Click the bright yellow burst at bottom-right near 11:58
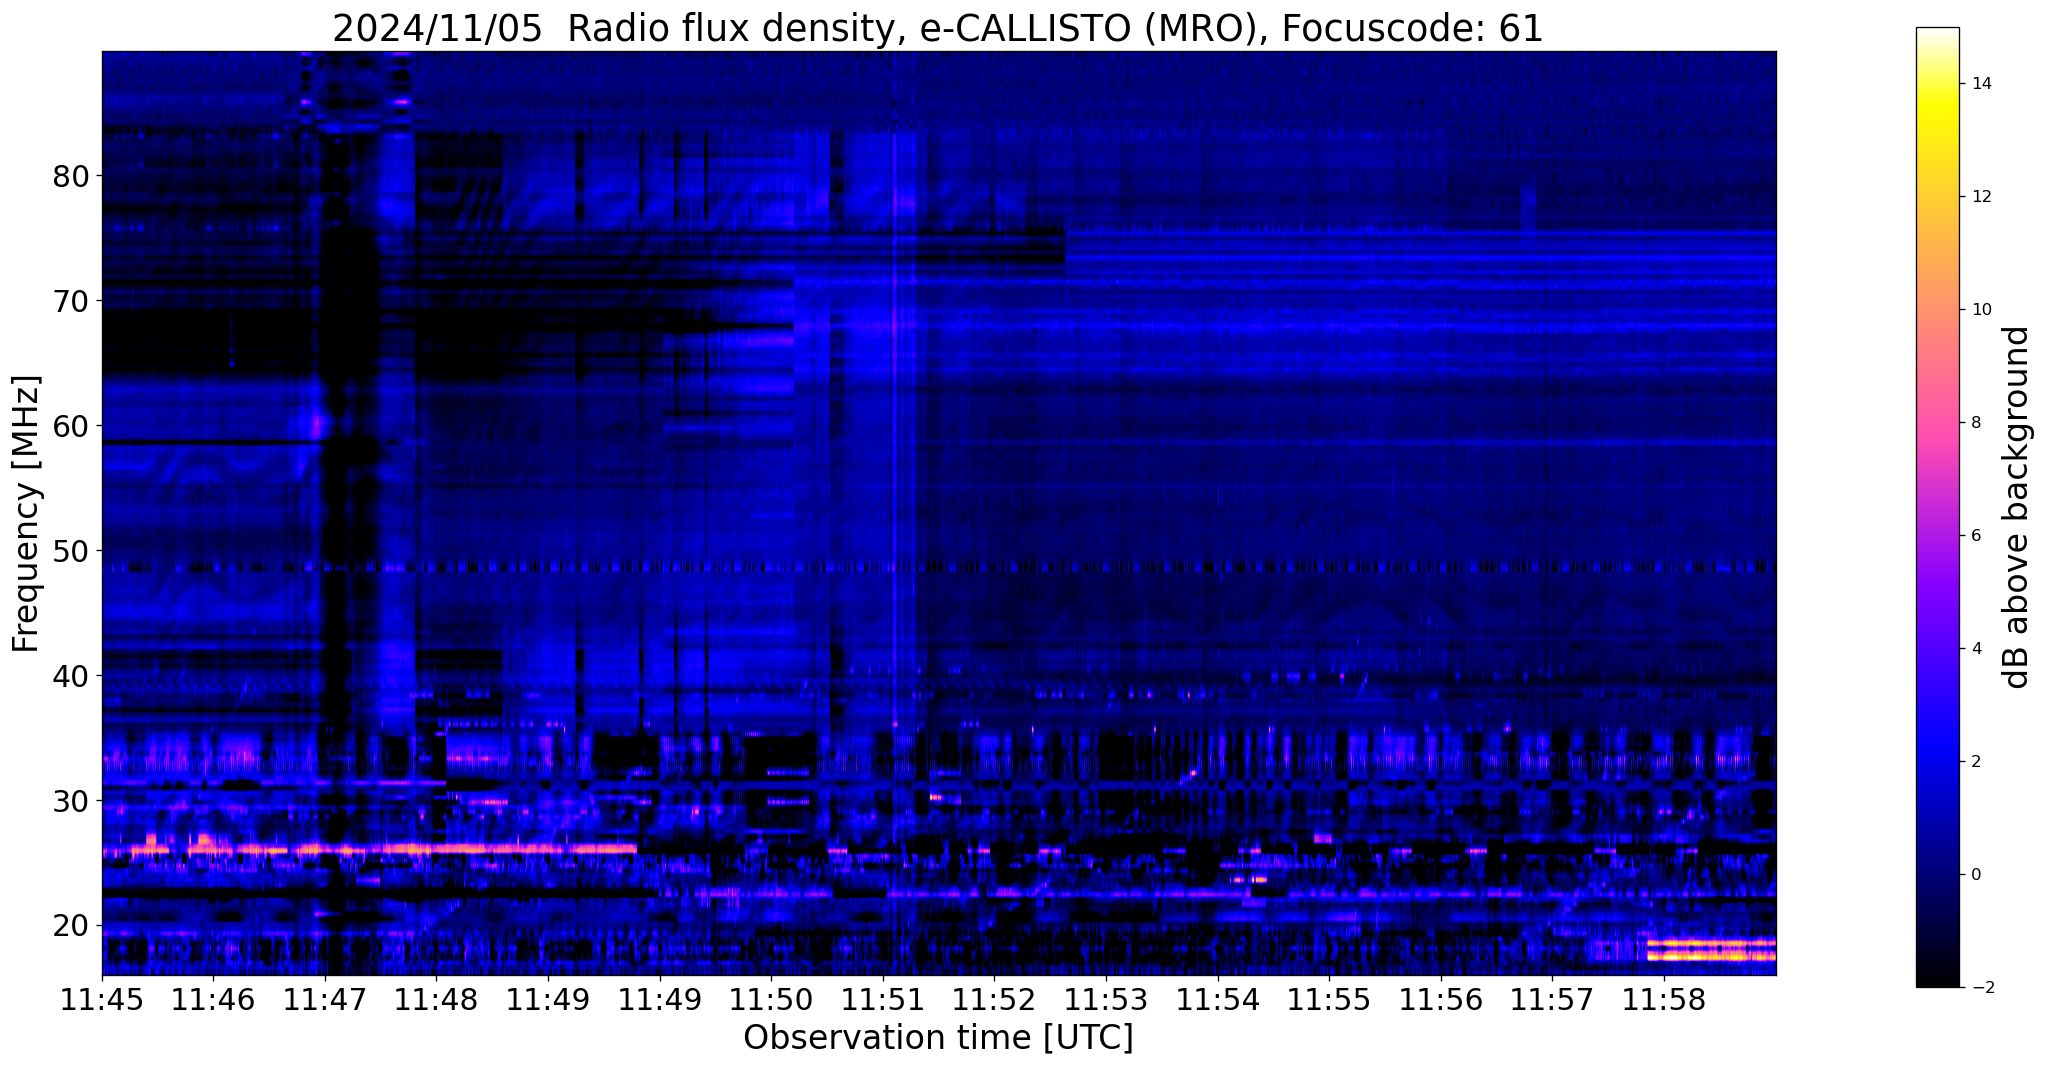This screenshot has height=1067, width=2047. tap(1711, 950)
